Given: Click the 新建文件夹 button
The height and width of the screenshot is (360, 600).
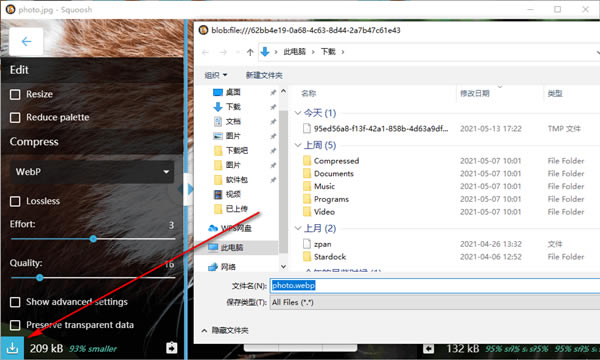Looking at the screenshot, I should click(264, 75).
